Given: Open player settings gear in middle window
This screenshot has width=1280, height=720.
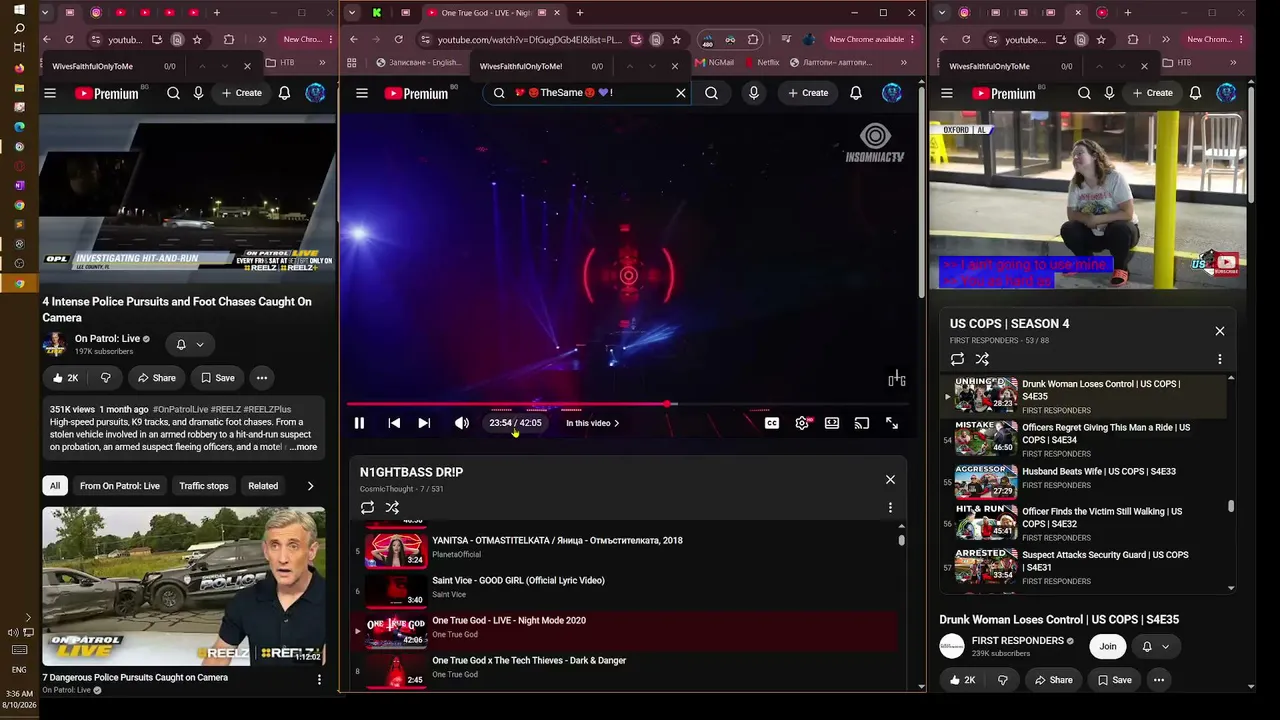Looking at the screenshot, I should click(x=802, y=423).
